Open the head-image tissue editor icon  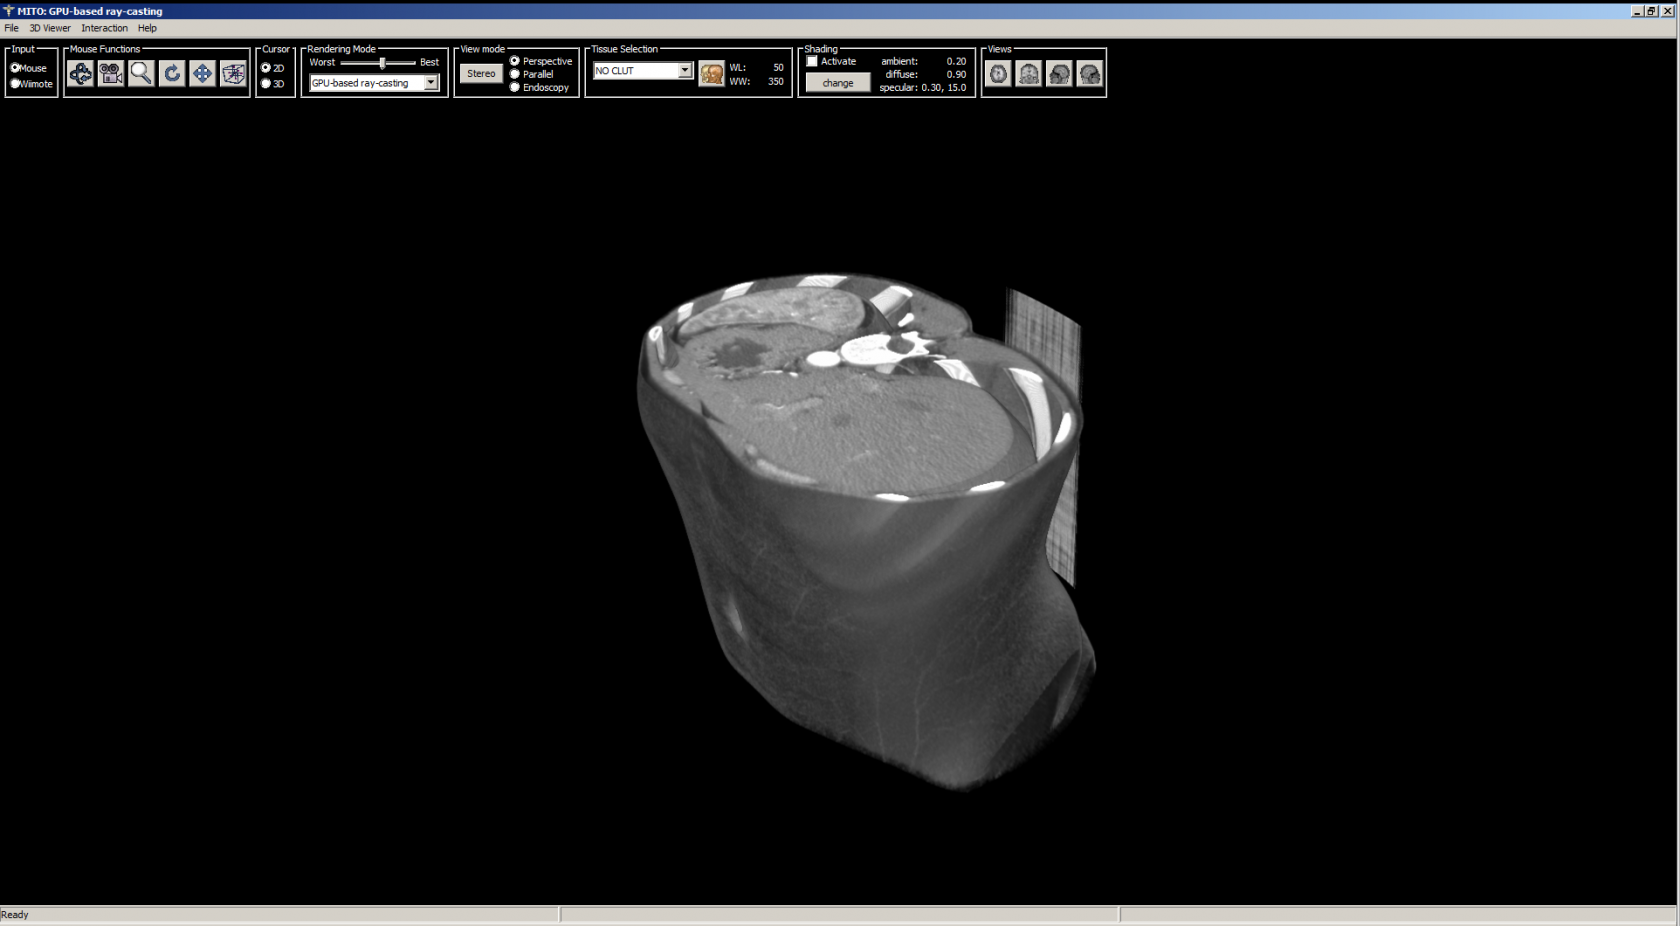coord(711,74)
